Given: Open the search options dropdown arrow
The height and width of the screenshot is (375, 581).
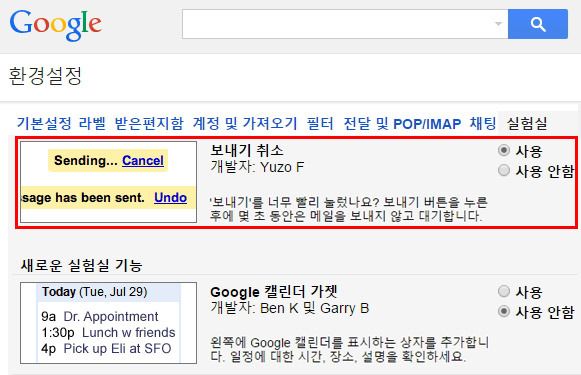Looking at the screenshot, I should pos(498,24).
